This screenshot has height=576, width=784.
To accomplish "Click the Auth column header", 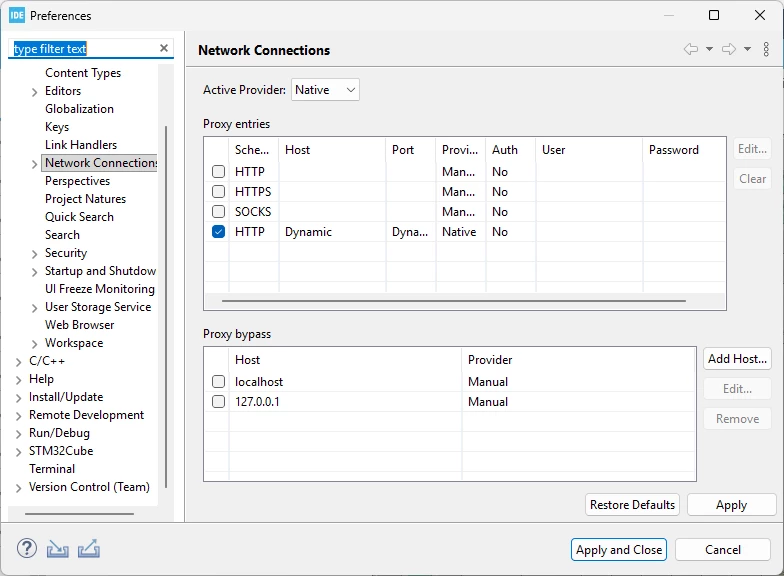I will [x=510, y=150].
